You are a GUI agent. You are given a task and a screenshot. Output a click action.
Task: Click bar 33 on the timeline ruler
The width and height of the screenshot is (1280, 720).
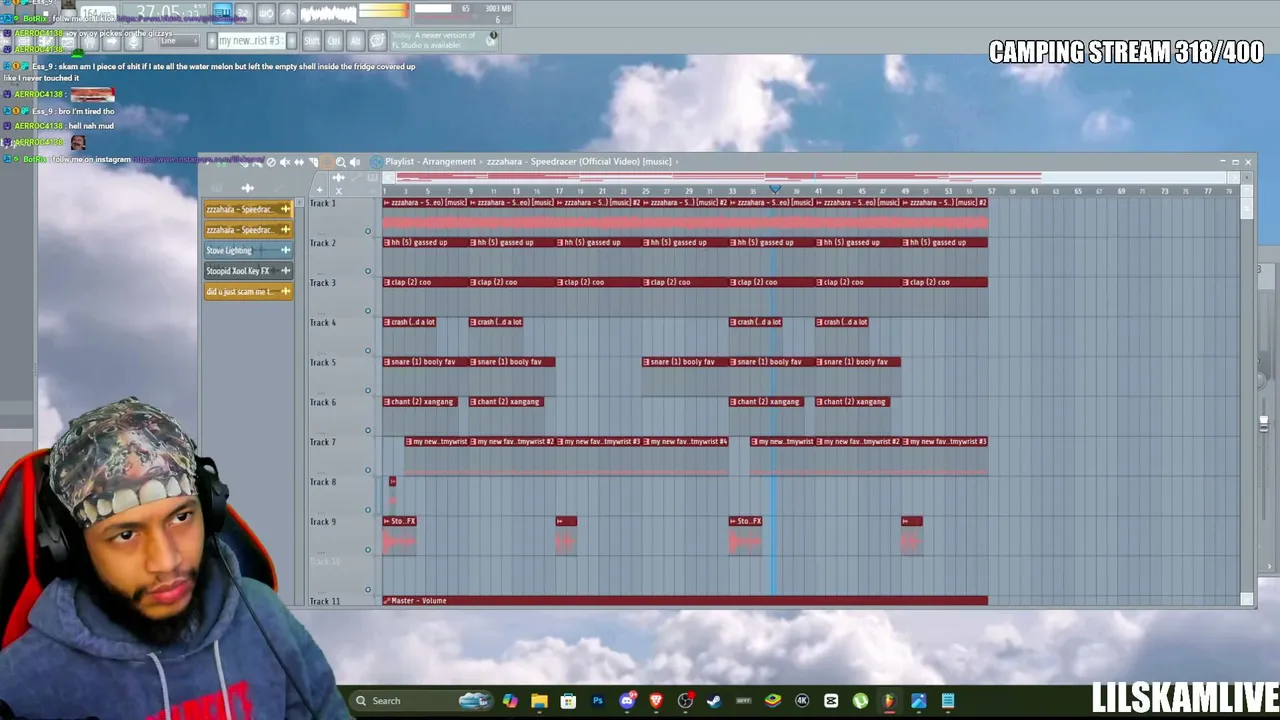tap(732, 191)
